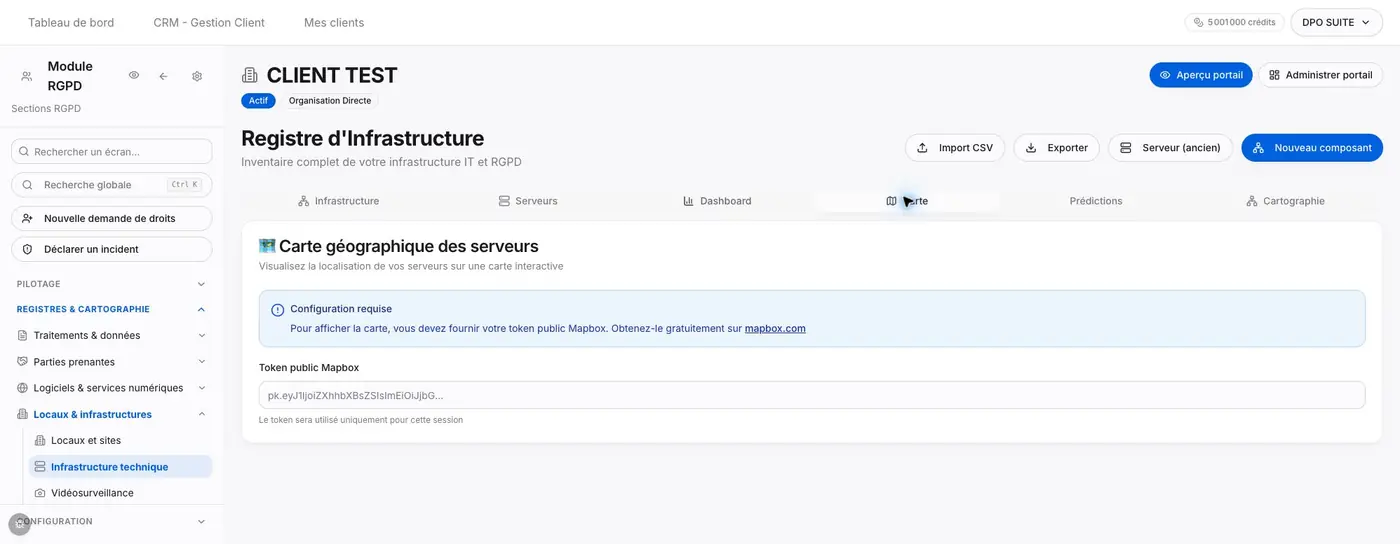Open Recherche globale search box
This screenshot has width=1400, height=544.
click(112, 185)
